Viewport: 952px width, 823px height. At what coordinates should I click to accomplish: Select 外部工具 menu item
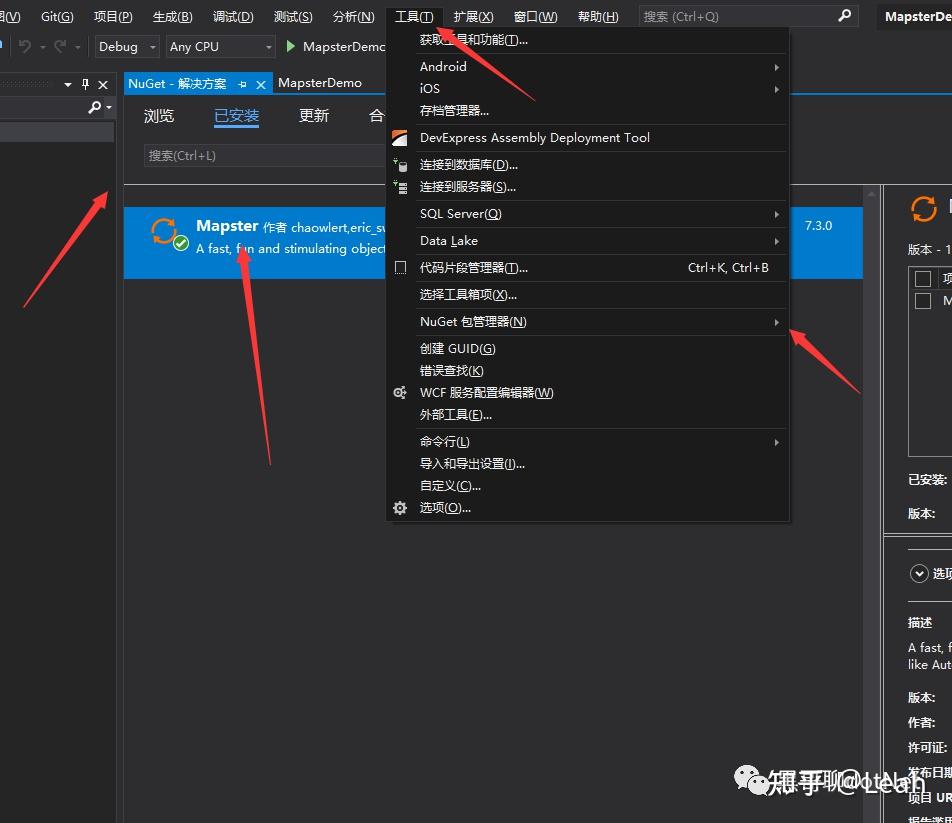click(456, 415)
